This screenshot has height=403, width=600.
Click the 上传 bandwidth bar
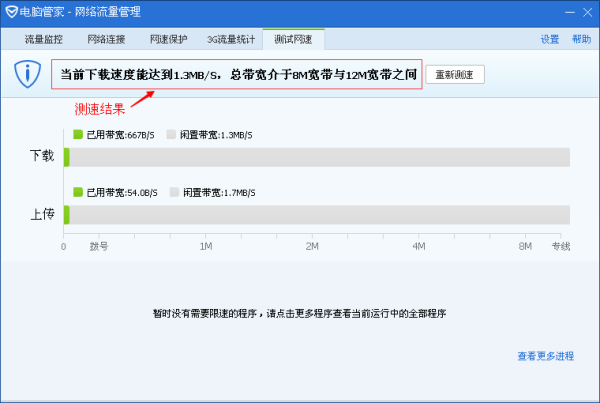point(317,215)
